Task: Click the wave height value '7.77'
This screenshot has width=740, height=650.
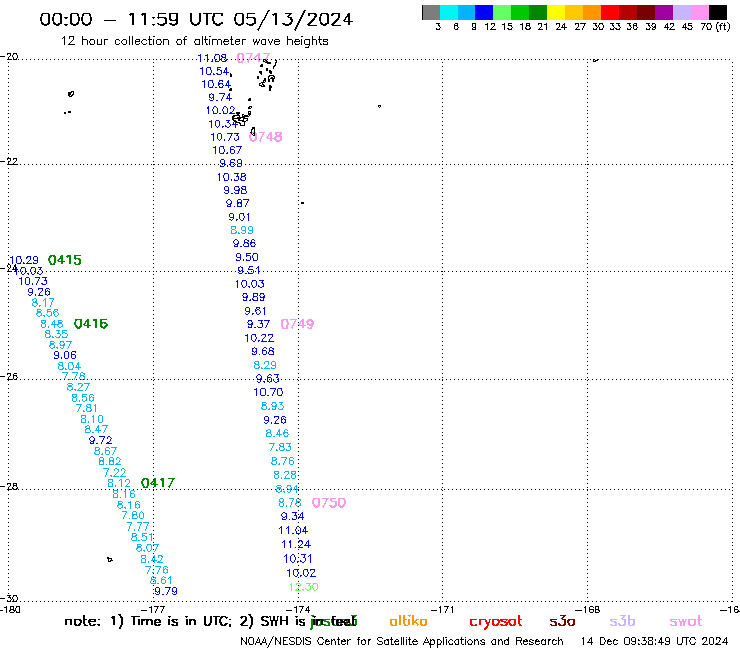Action: click(x=138, y=526)
